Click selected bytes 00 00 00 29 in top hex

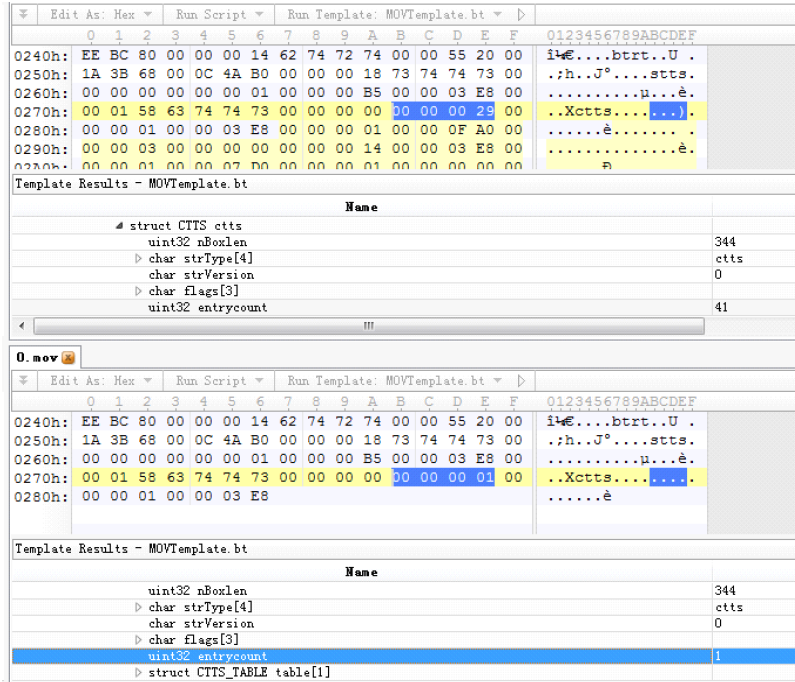coord(444,111)
